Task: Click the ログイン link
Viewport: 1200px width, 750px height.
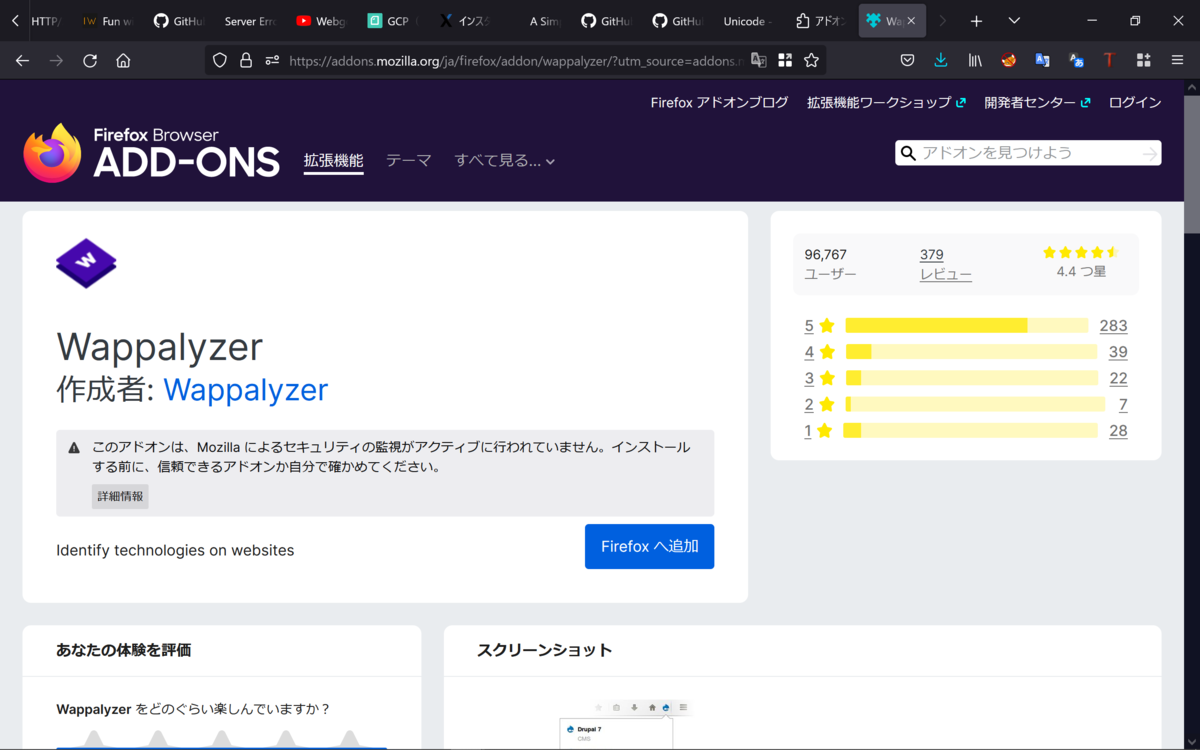Action: click(x=1135, y=102)
